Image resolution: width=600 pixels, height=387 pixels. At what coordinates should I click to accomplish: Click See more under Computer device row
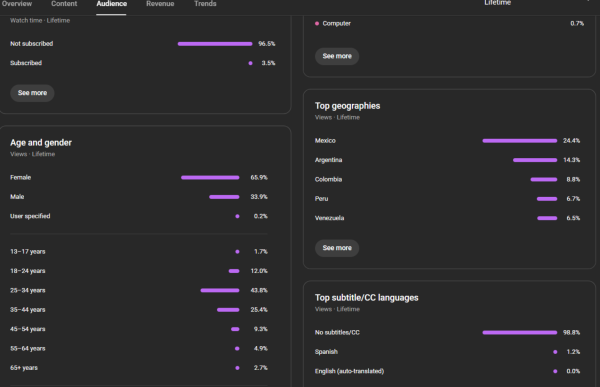pyautogui.click(x=337, y=56)
